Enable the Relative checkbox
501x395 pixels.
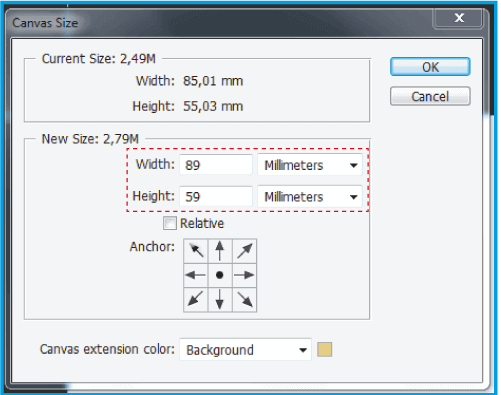tap(170, 223)
